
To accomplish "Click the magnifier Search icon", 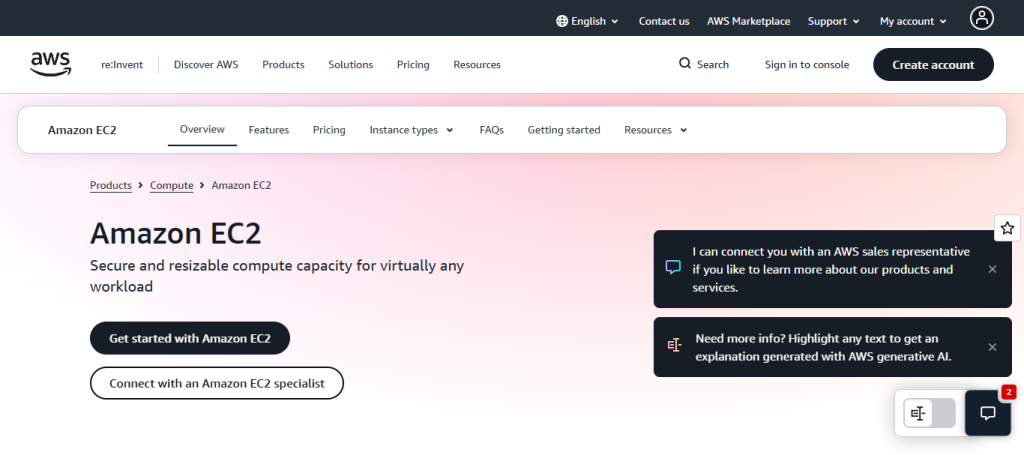I will 684,63.
